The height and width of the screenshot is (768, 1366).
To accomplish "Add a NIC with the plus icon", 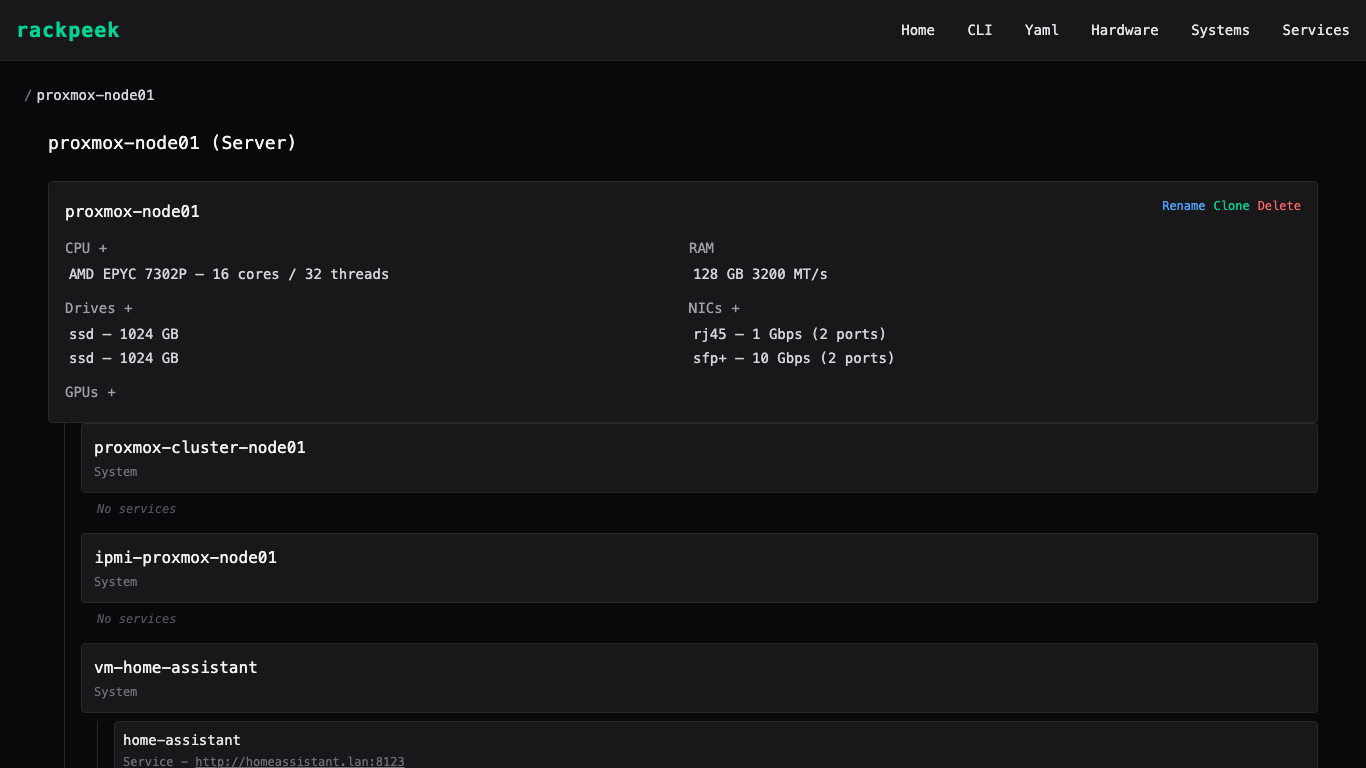I will [735, 308].
